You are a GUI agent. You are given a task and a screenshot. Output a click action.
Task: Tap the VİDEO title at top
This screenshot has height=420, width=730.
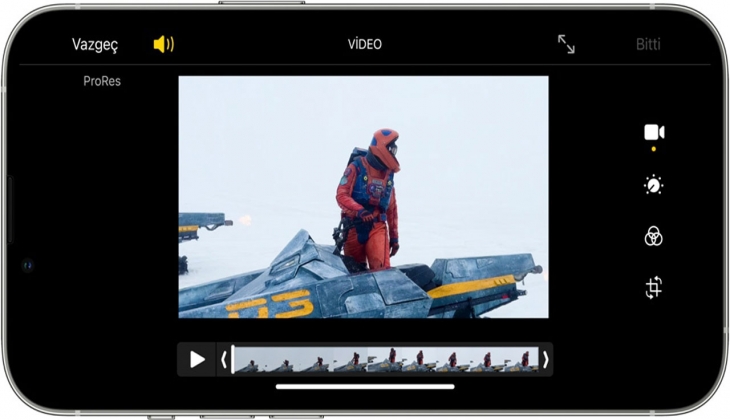click(364, 44)
